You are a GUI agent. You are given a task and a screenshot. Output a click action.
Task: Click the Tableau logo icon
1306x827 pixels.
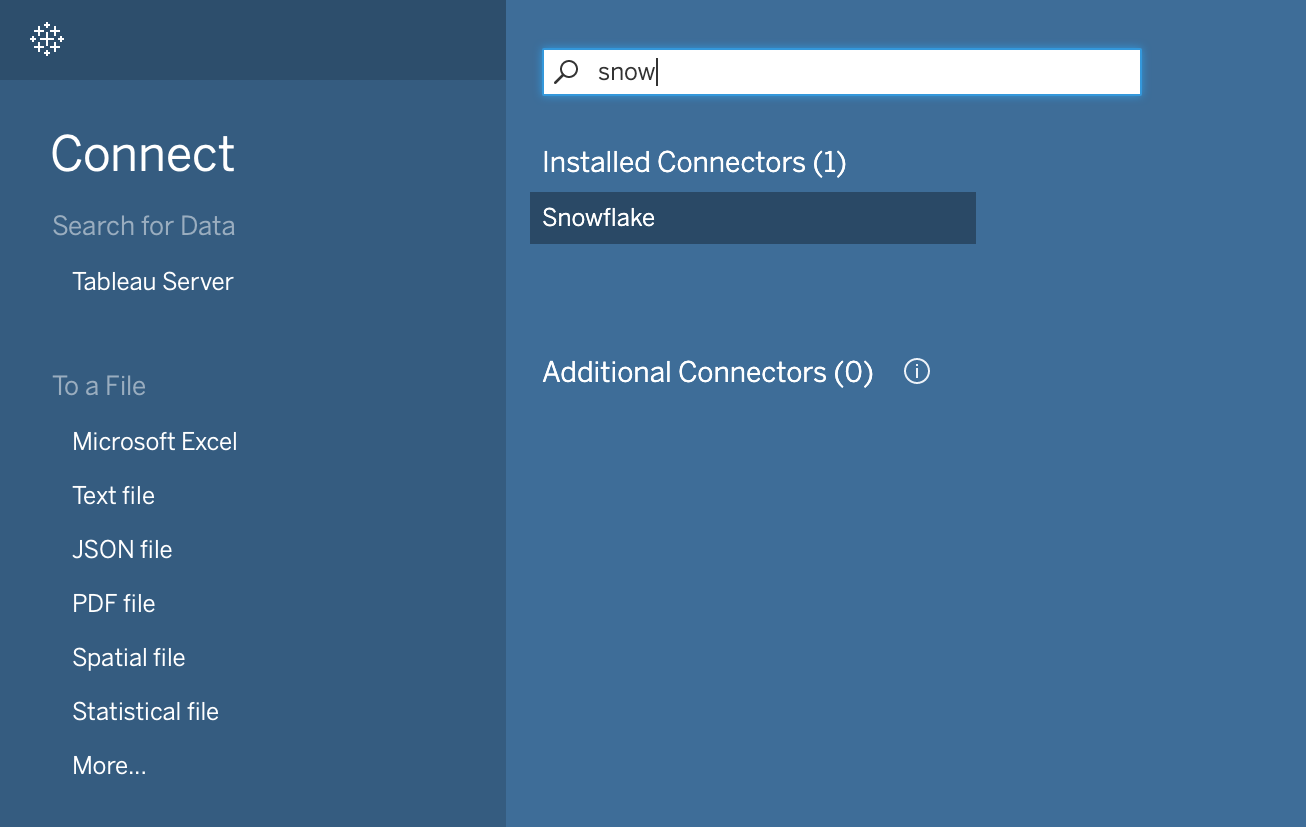[x=47, y=39]
